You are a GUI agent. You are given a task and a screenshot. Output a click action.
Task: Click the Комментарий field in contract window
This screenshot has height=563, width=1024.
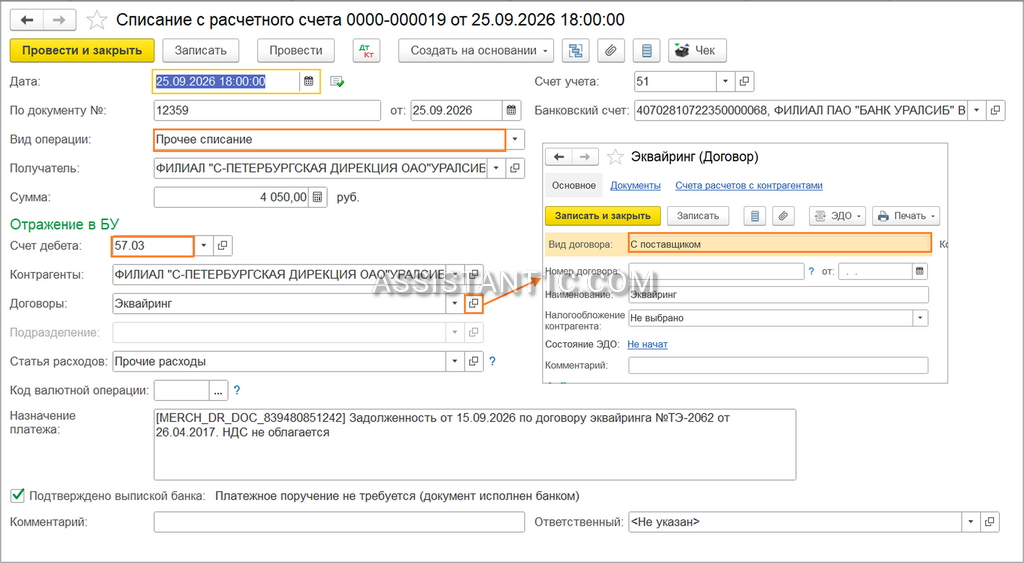coord(778,365)
